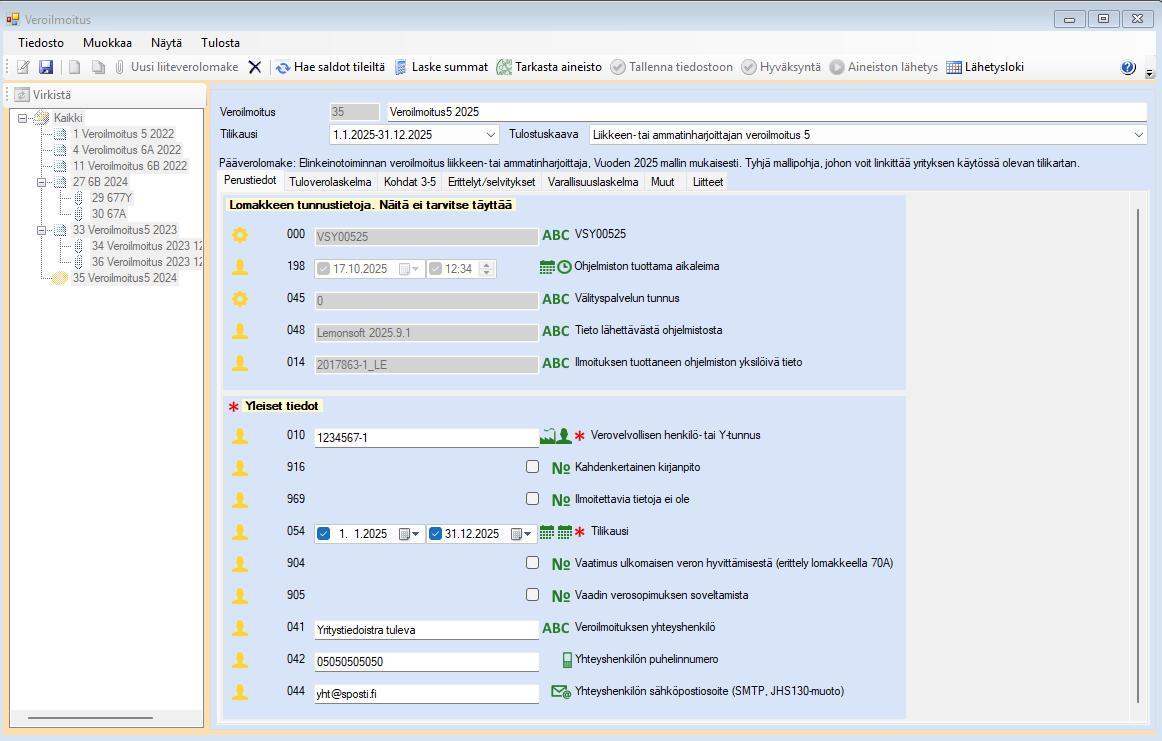1162x741 pixels.
Task: Open the Tulosta menu
Action: tap(220, 43)
